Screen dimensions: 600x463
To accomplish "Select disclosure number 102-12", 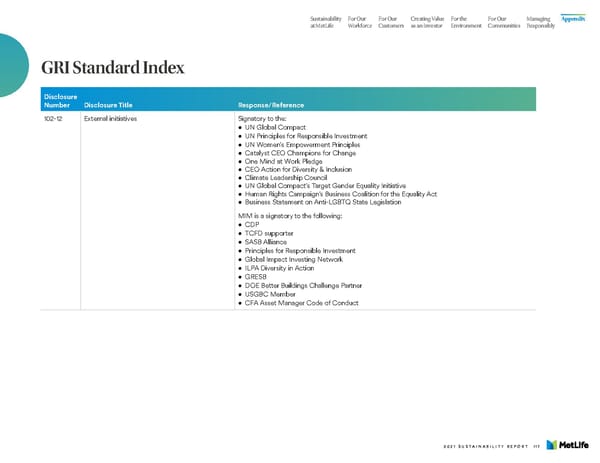I will (x=53, y=118).
